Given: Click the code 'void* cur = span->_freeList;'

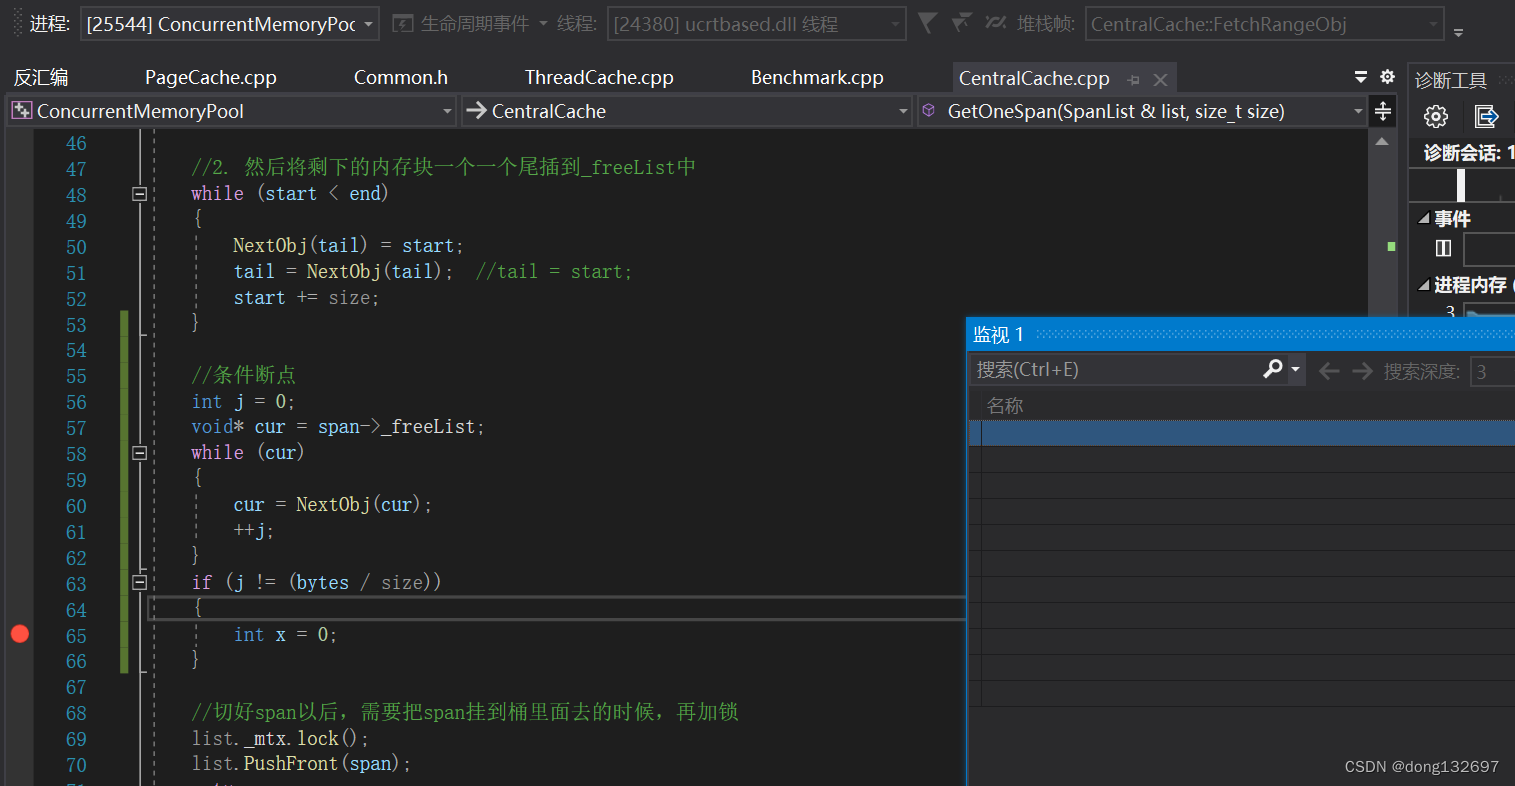Looking at the screenshot, I should click(x=338, y=427).
